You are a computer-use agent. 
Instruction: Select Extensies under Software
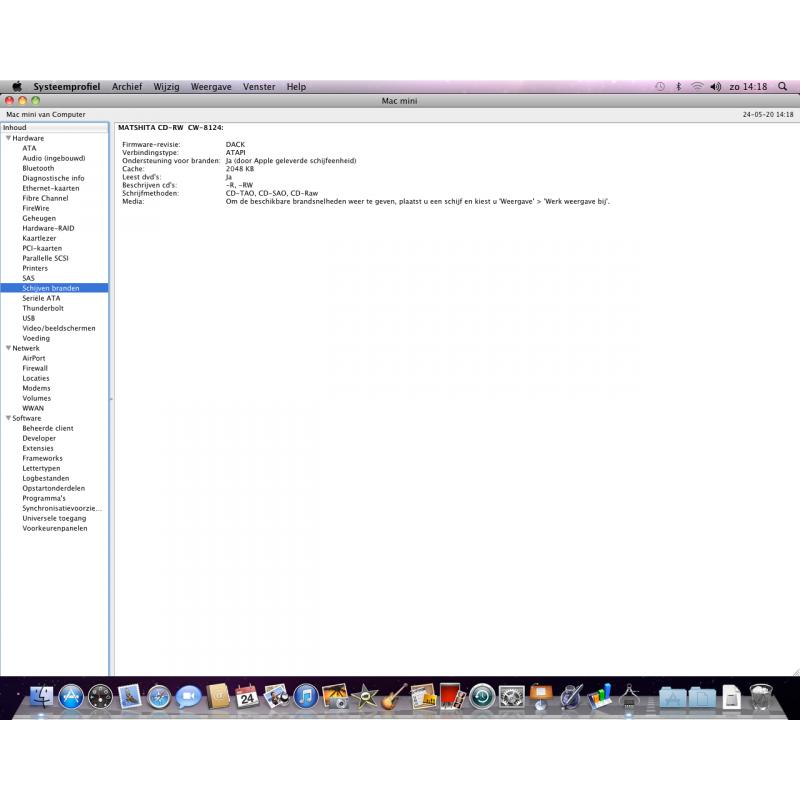(x=38, y=448)
